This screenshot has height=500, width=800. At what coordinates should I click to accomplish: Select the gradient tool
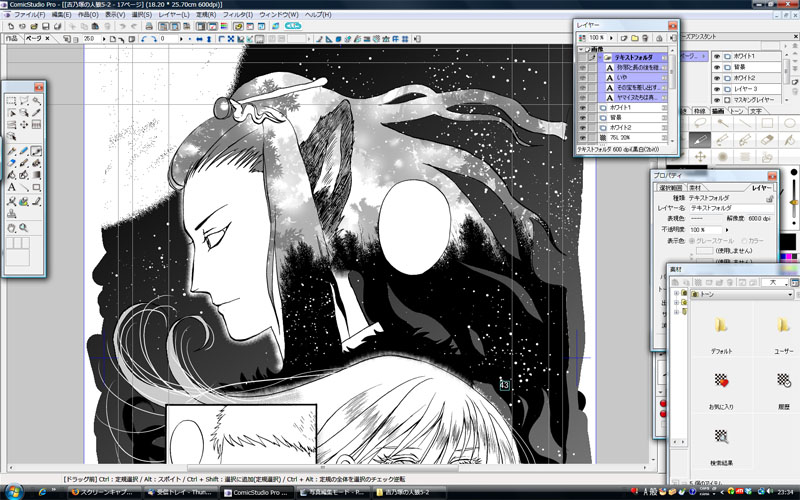(x=36, y=175)
